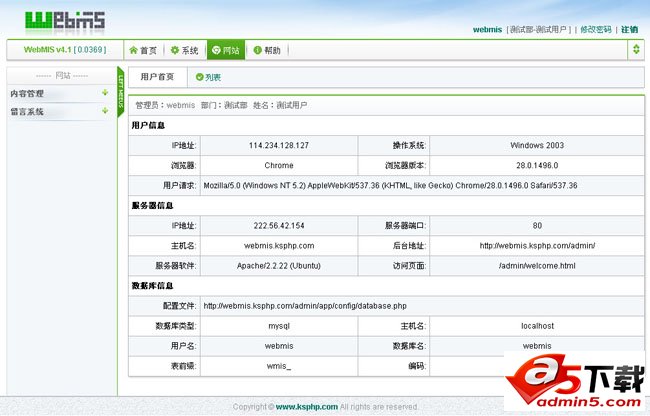
Task: Click the green check icon beside 列表
Action: coord(199,77)
